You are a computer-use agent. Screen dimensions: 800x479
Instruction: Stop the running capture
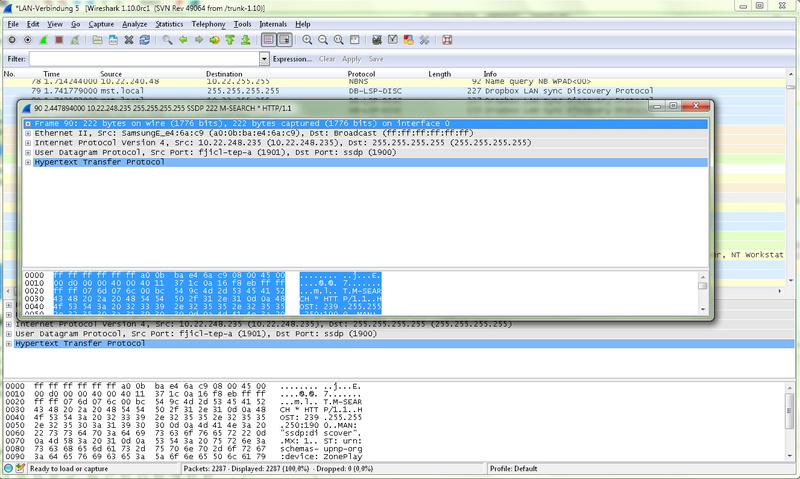pyautogui.click(x=59, y=40)
